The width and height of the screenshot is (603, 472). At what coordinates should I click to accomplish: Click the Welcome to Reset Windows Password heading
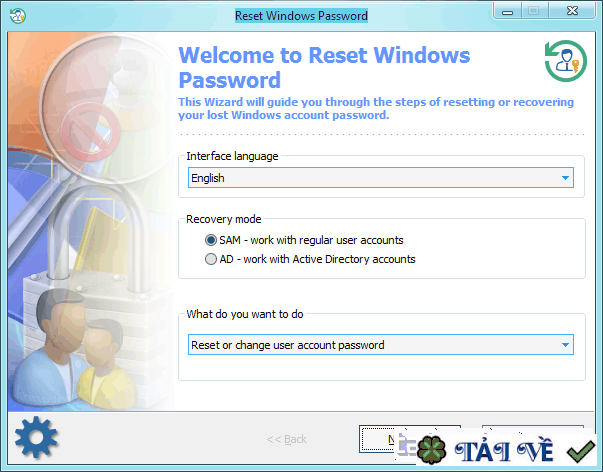(x=324, y=67)
